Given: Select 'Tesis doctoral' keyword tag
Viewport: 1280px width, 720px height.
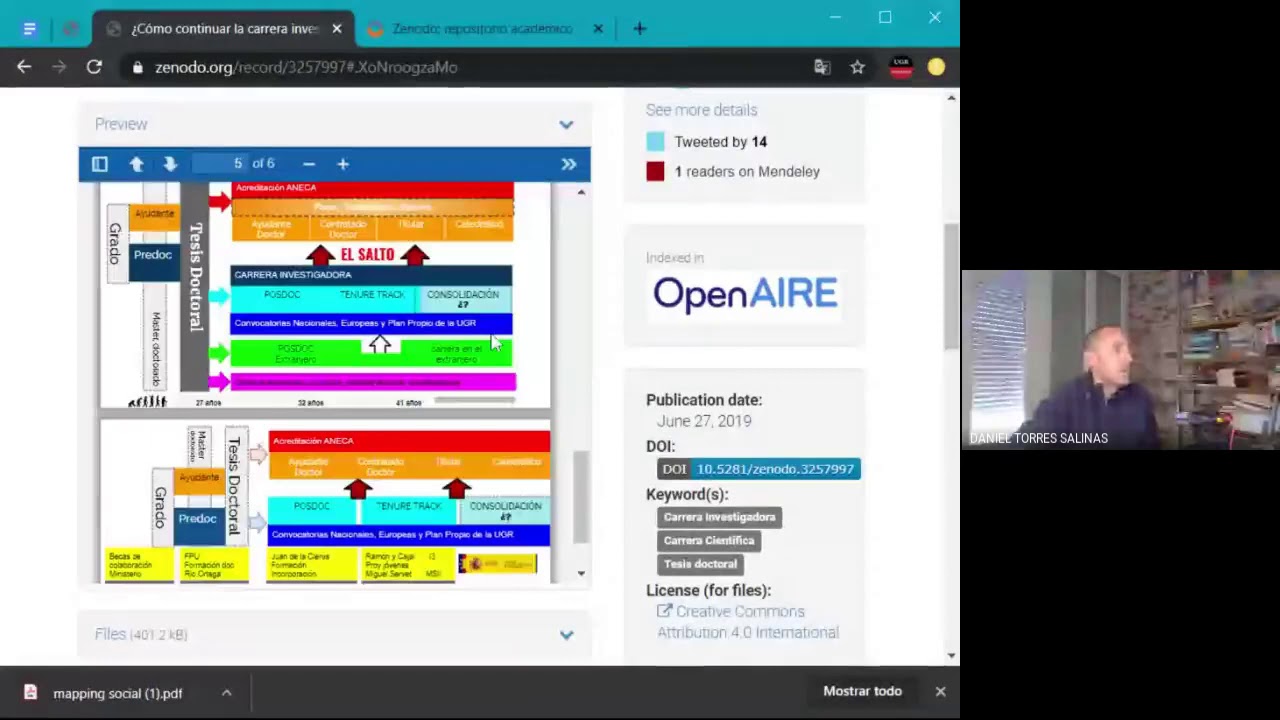Looking at the screenshot, I should pos(700,564).
